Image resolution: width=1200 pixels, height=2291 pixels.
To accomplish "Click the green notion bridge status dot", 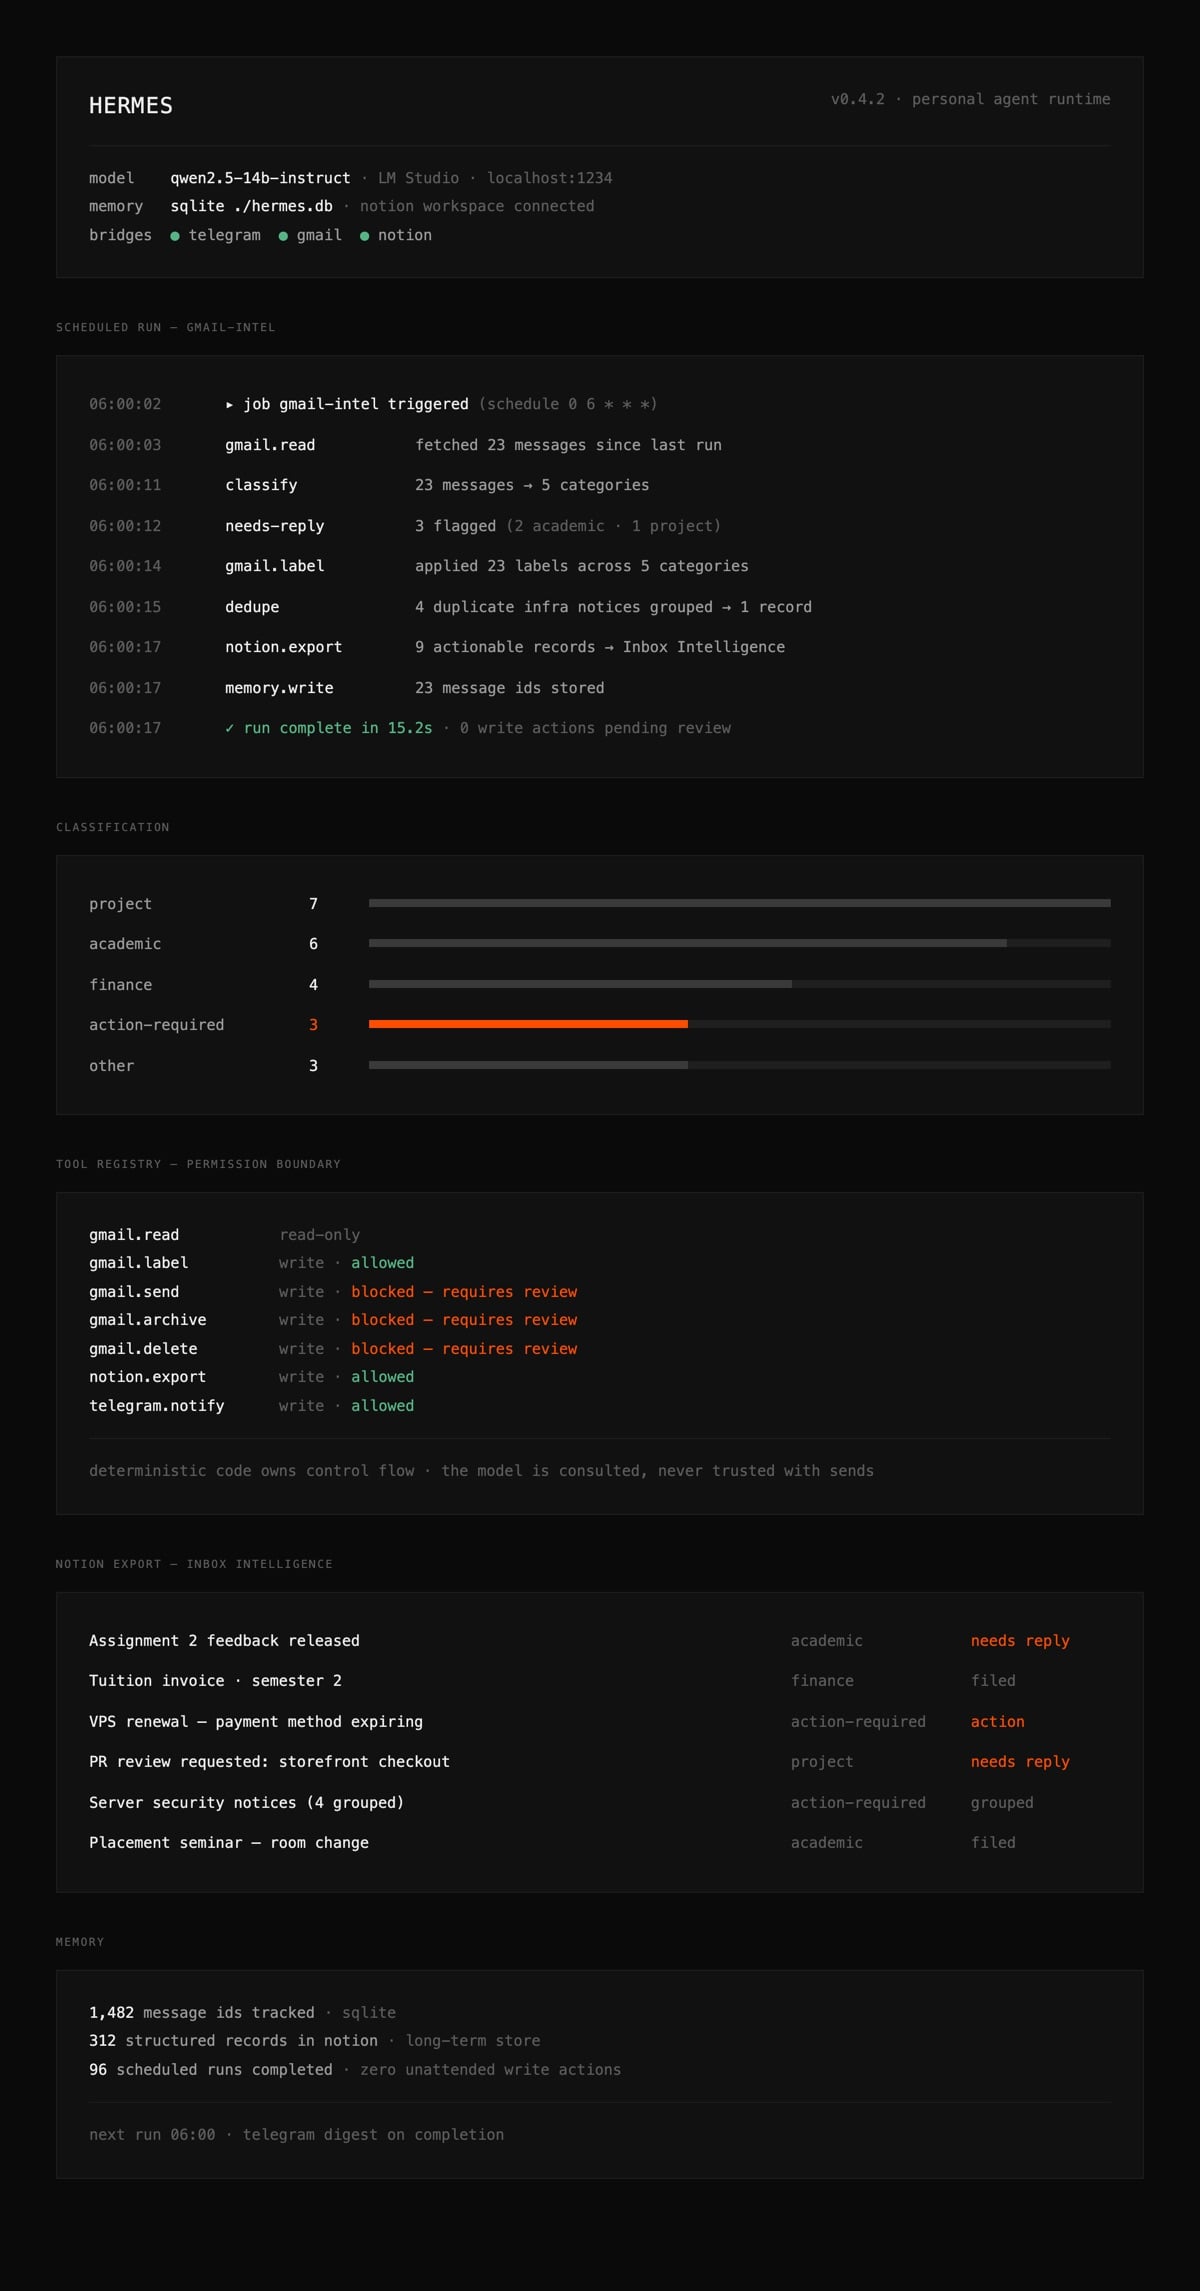I will point(364,236).
